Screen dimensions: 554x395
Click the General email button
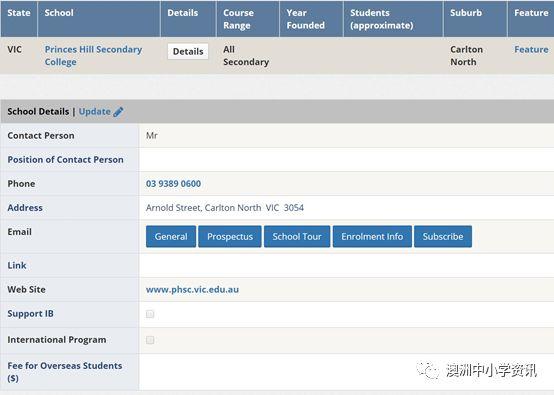(x=171, y=236)
